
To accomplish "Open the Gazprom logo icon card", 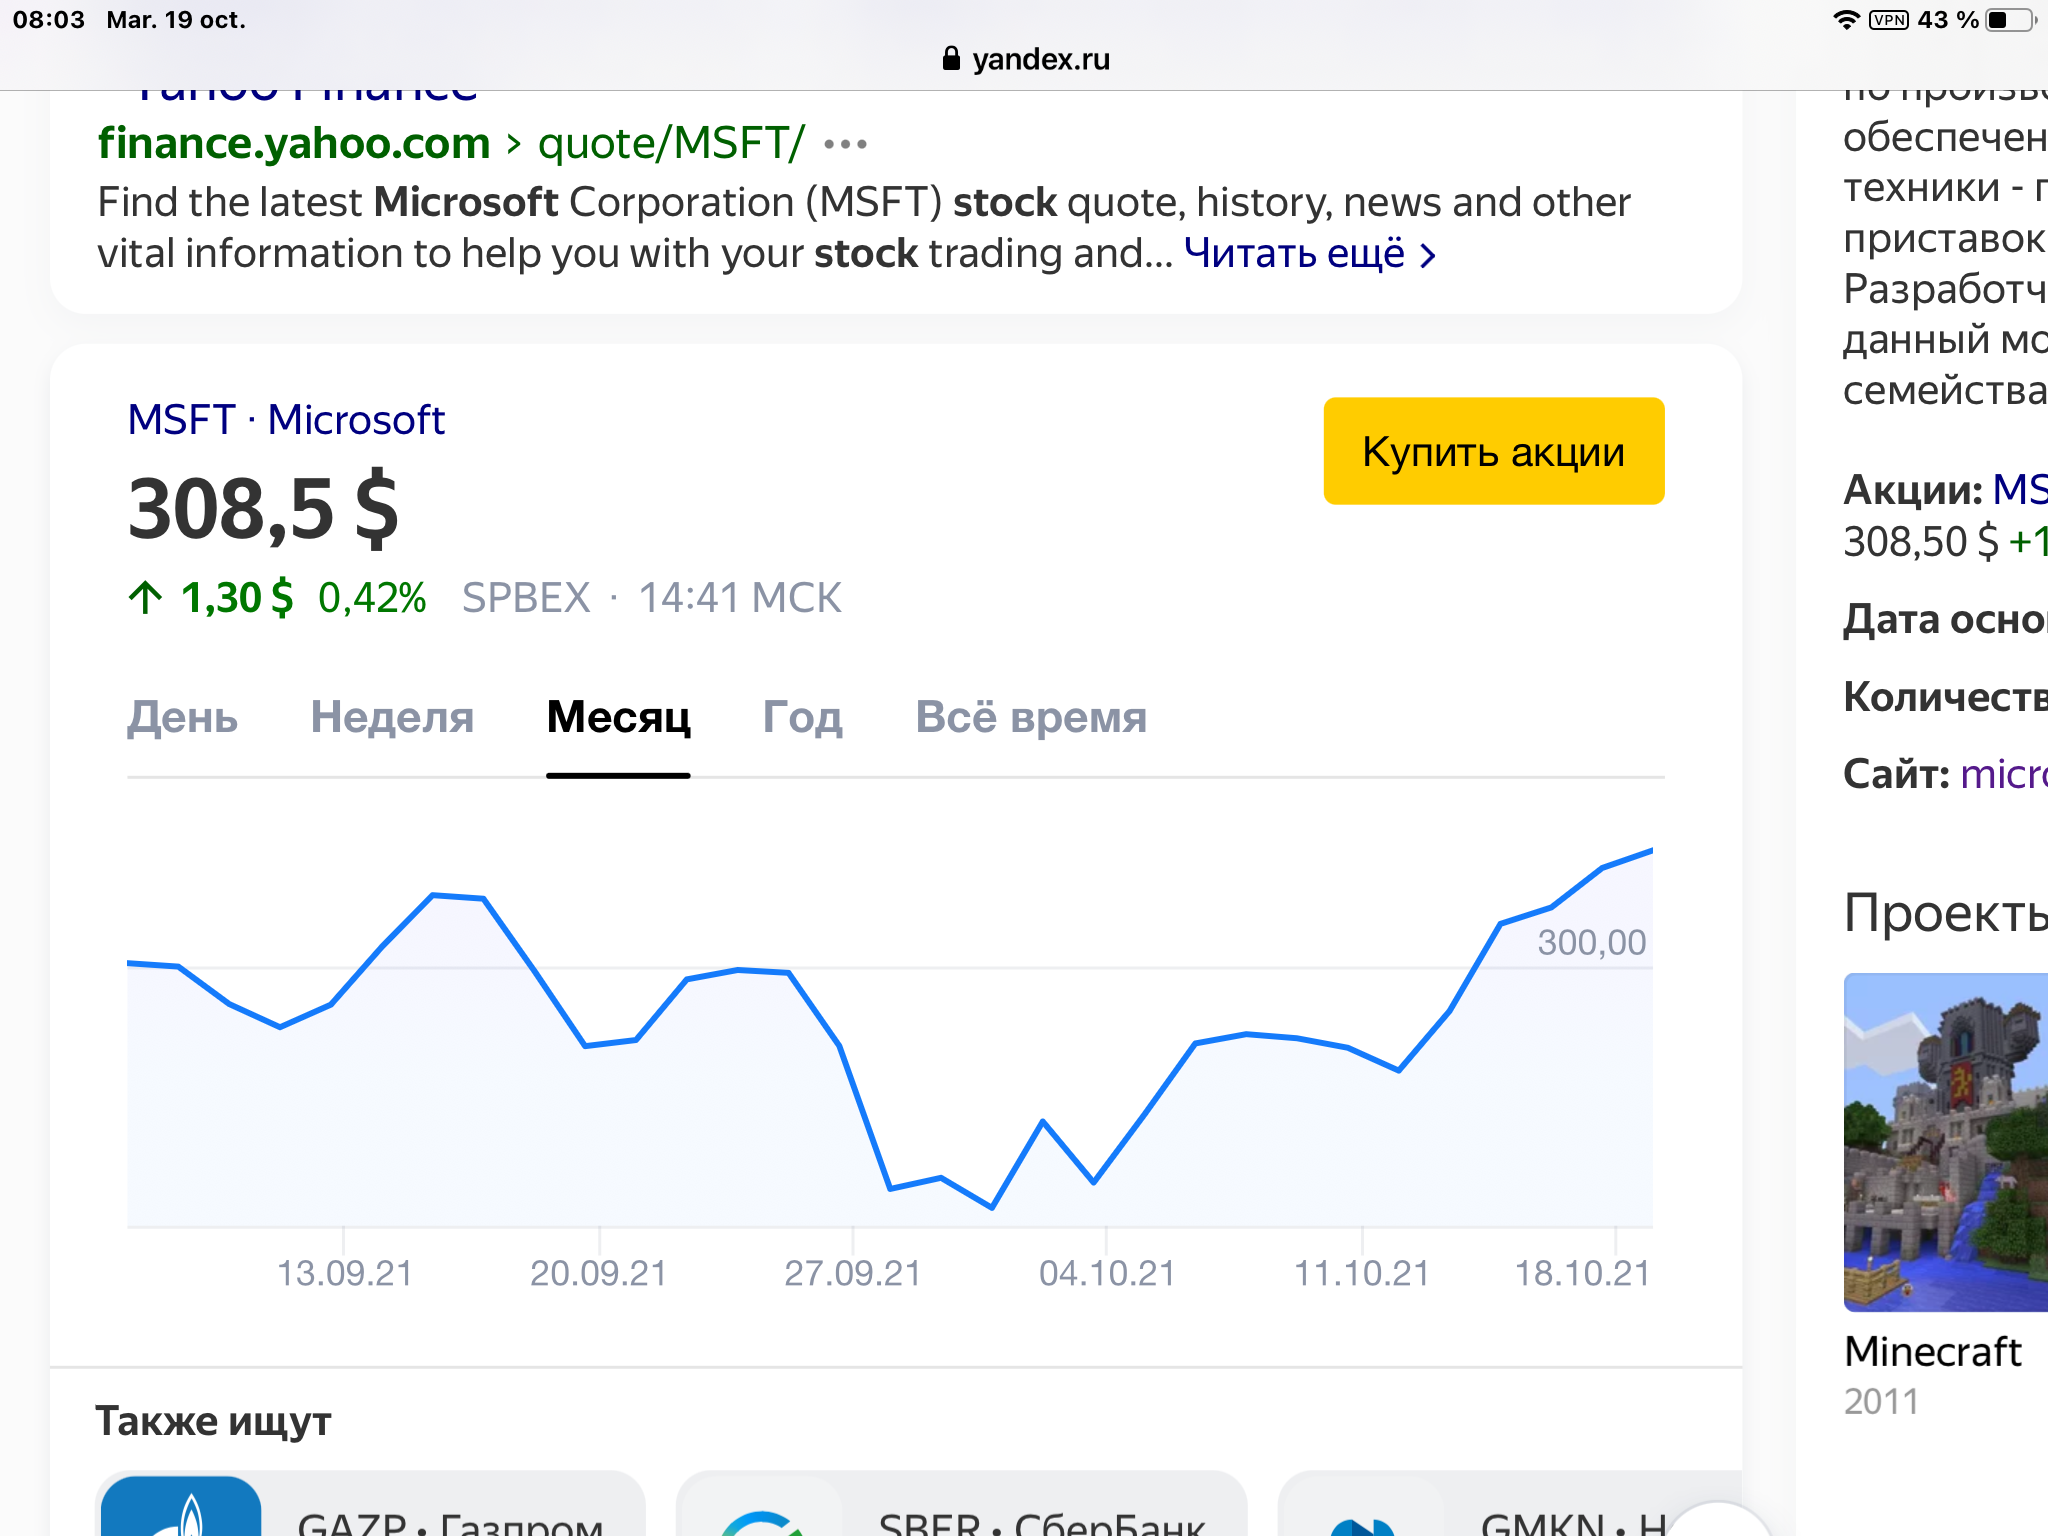I will [181, 1506].
